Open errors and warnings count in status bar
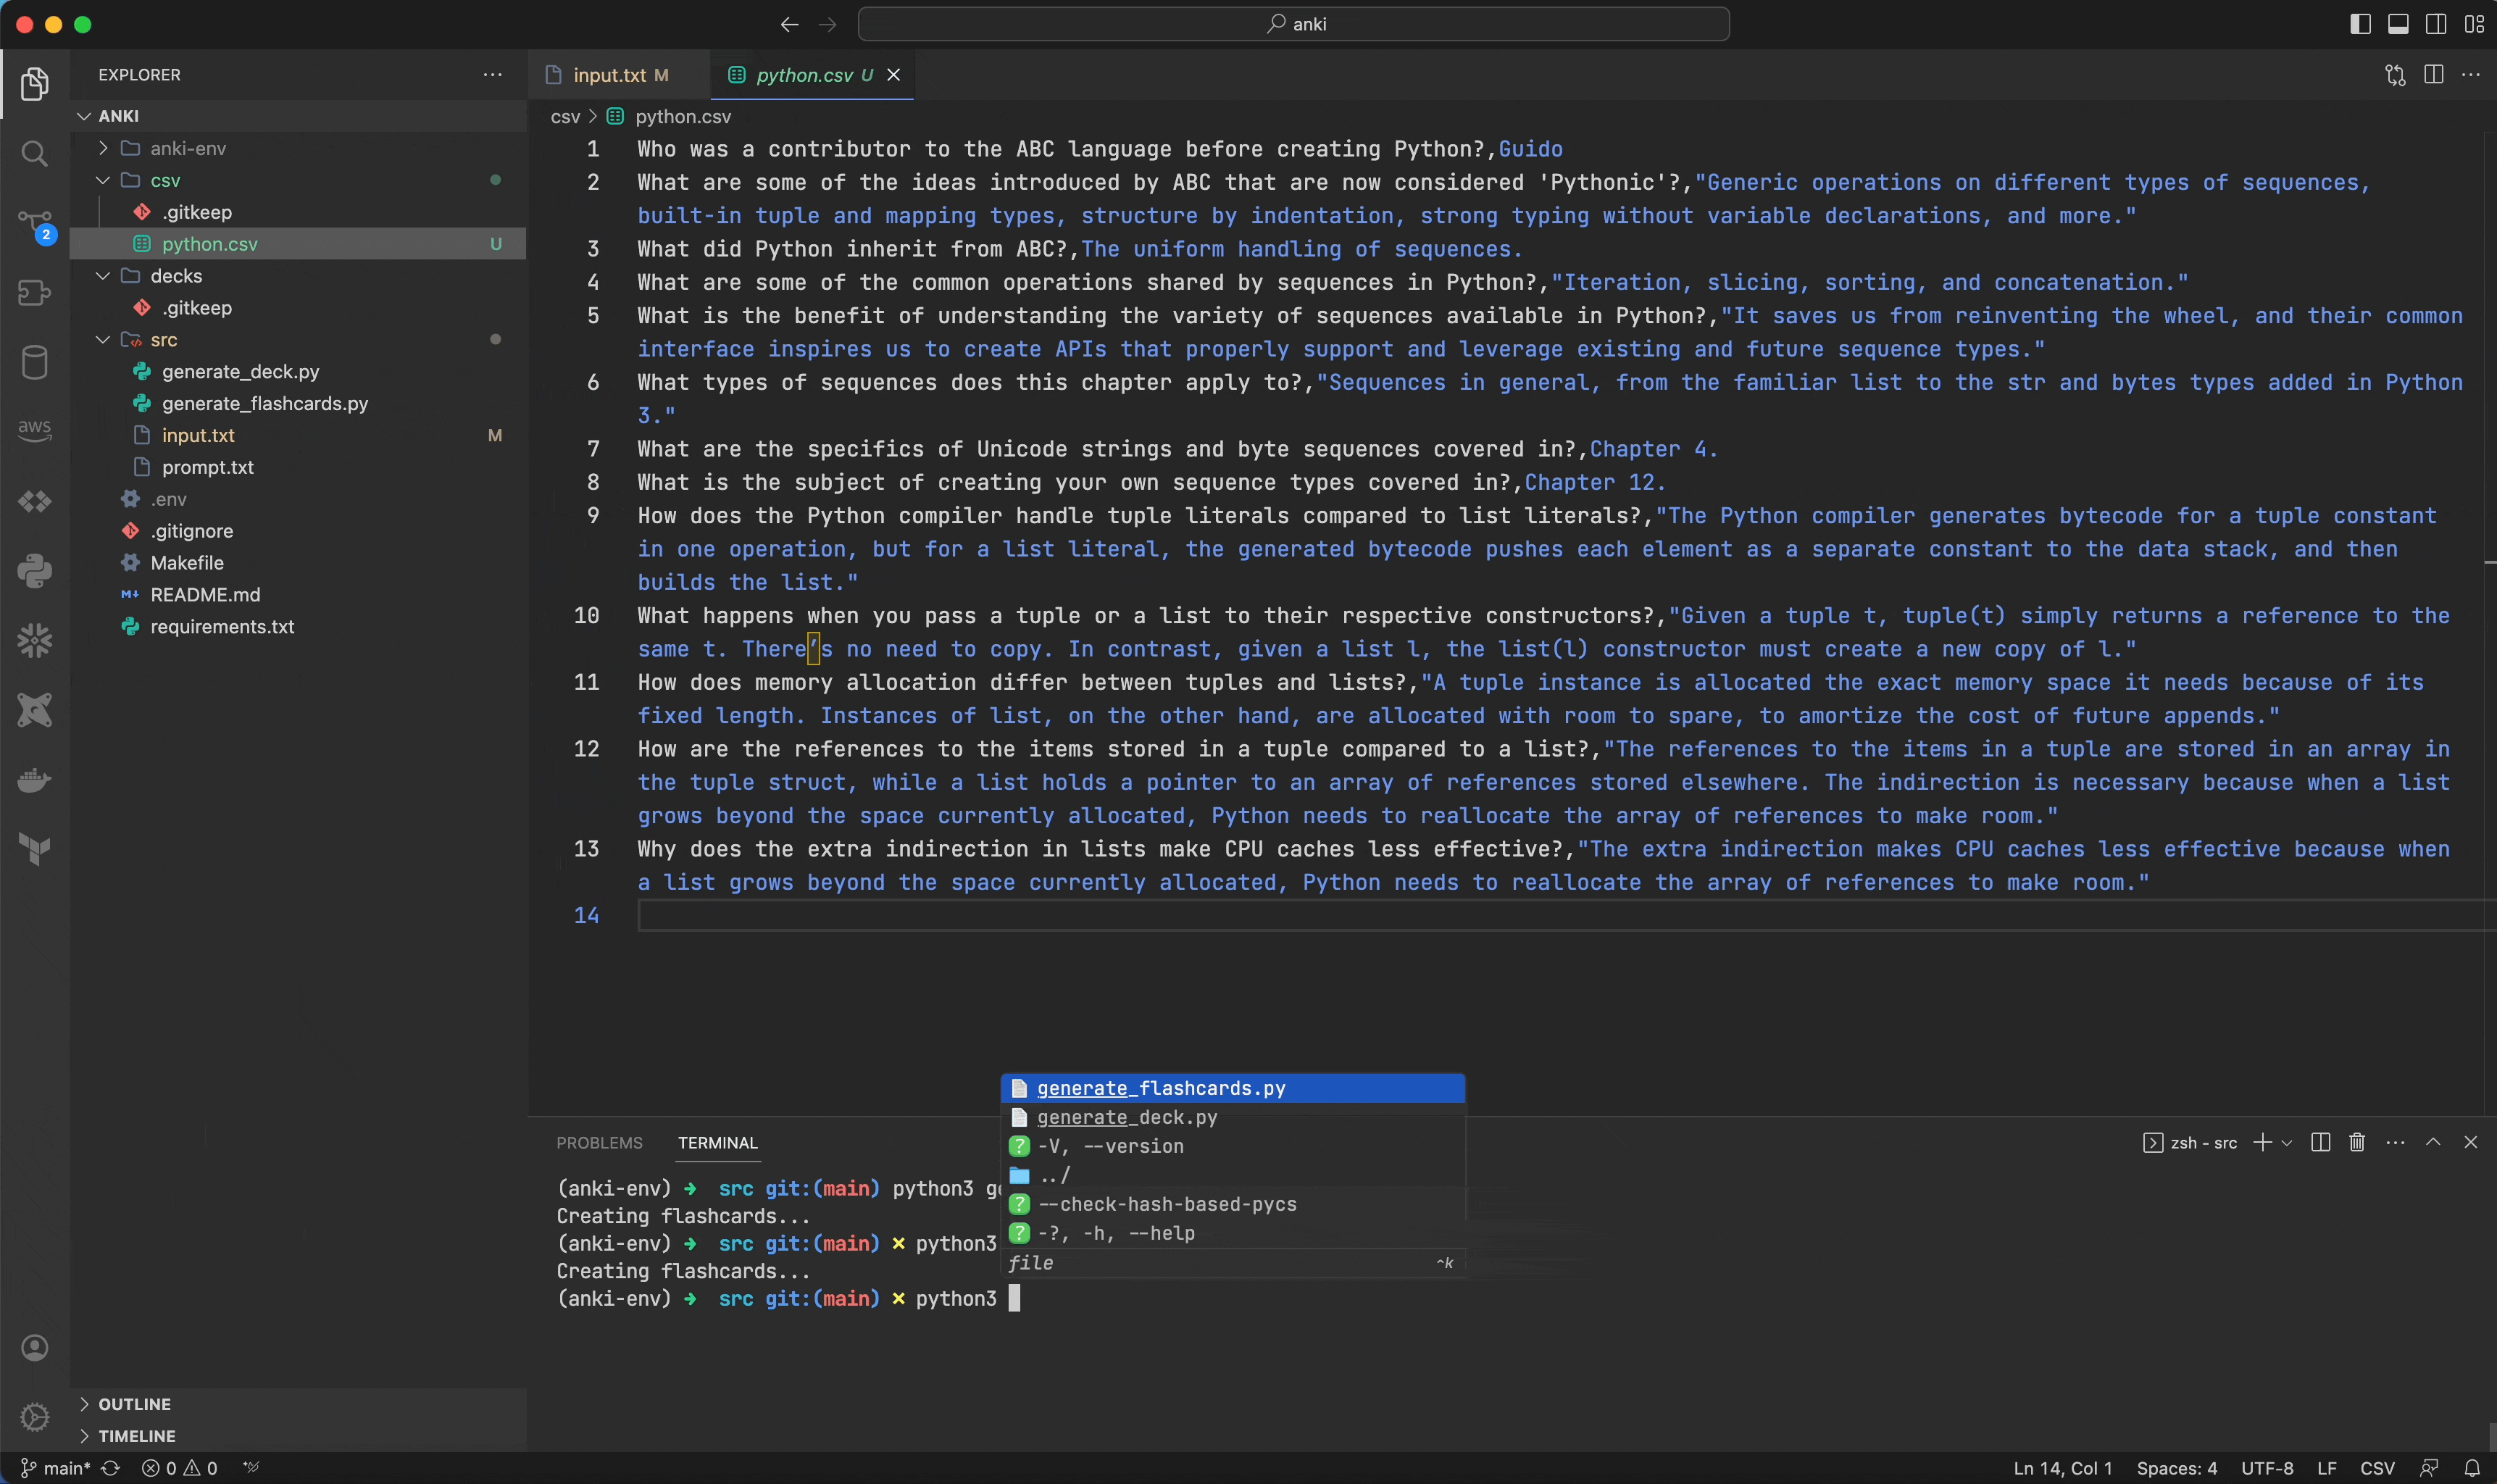The height and width of the screenshot is (1484, 2497). coord(180,1468)
